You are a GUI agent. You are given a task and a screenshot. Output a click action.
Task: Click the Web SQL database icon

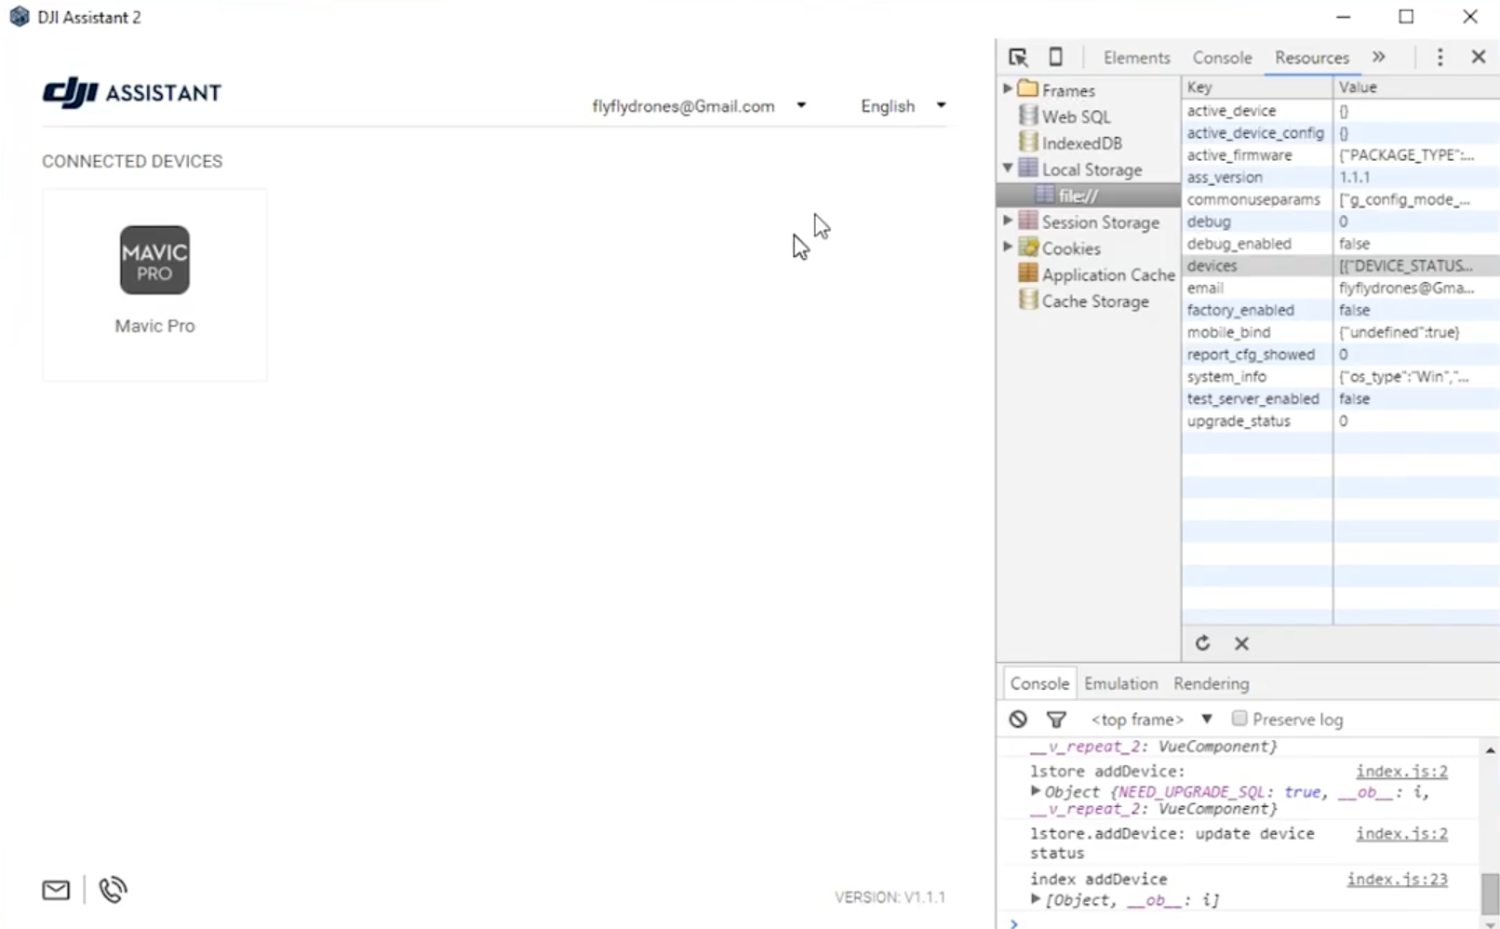1028,116
